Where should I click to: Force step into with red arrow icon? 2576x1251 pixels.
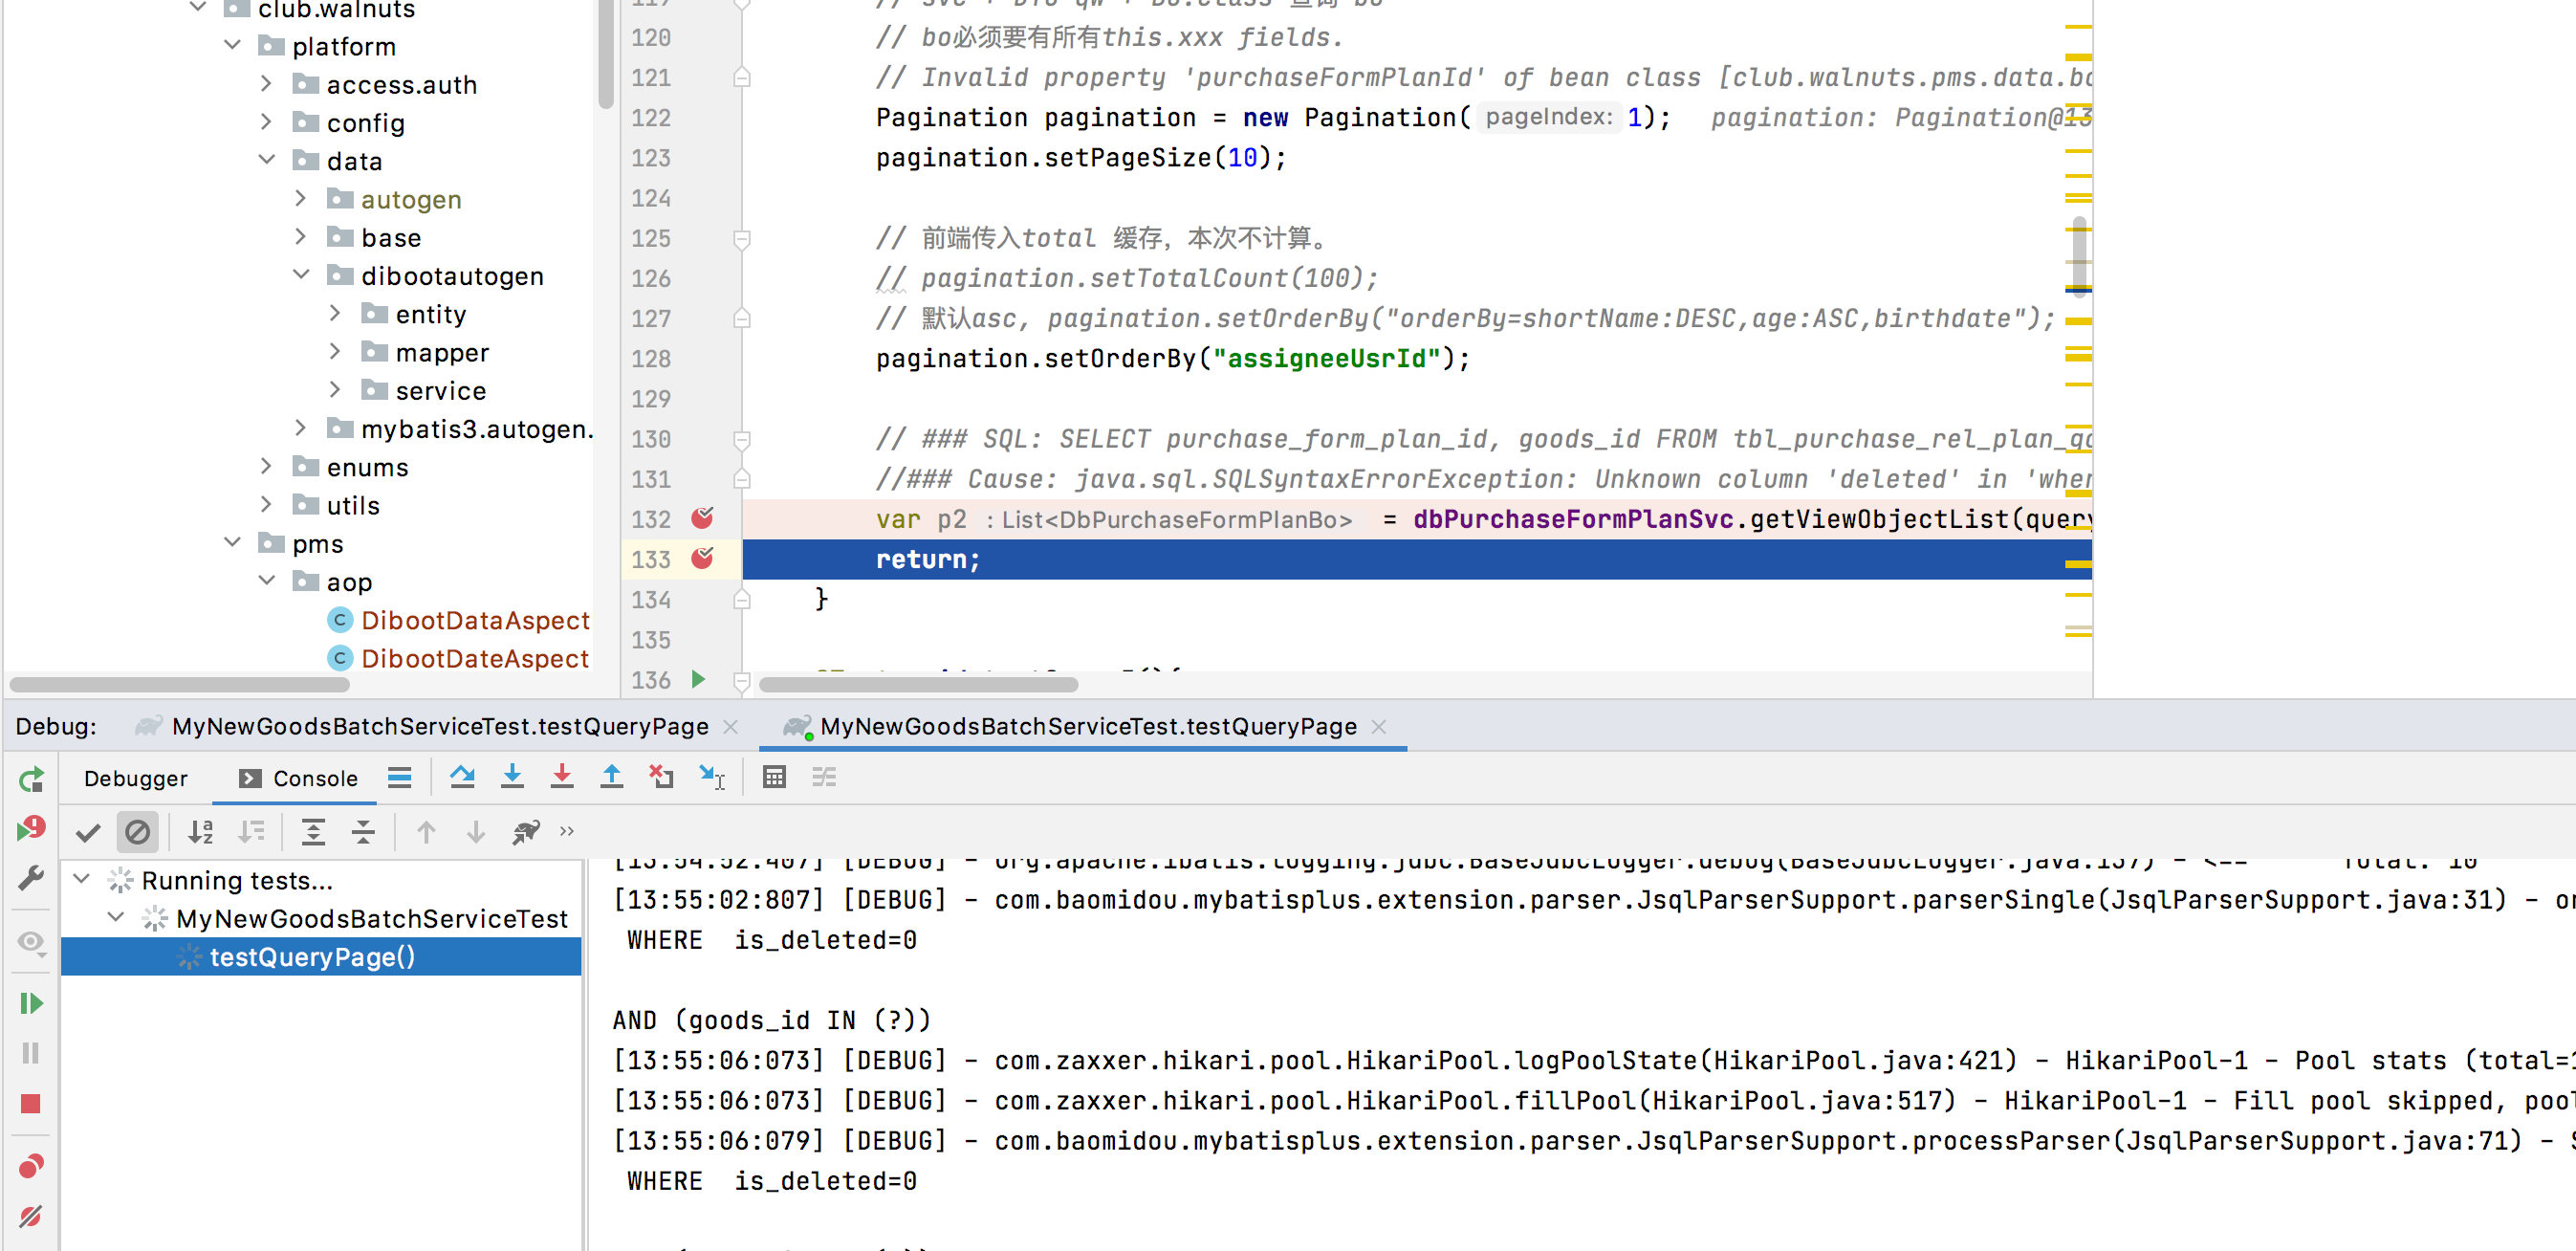(562, 777)
